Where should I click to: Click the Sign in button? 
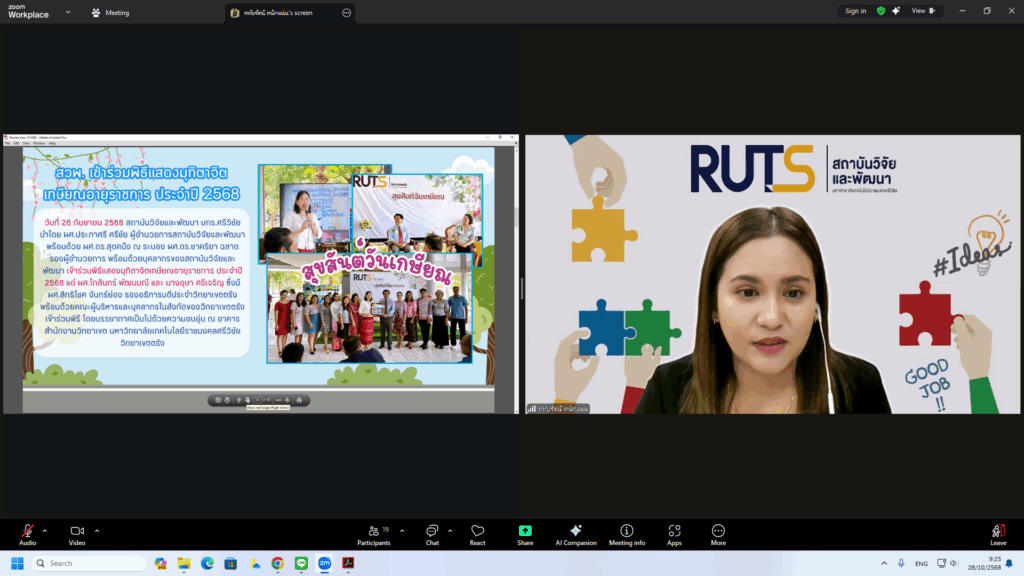855,11
